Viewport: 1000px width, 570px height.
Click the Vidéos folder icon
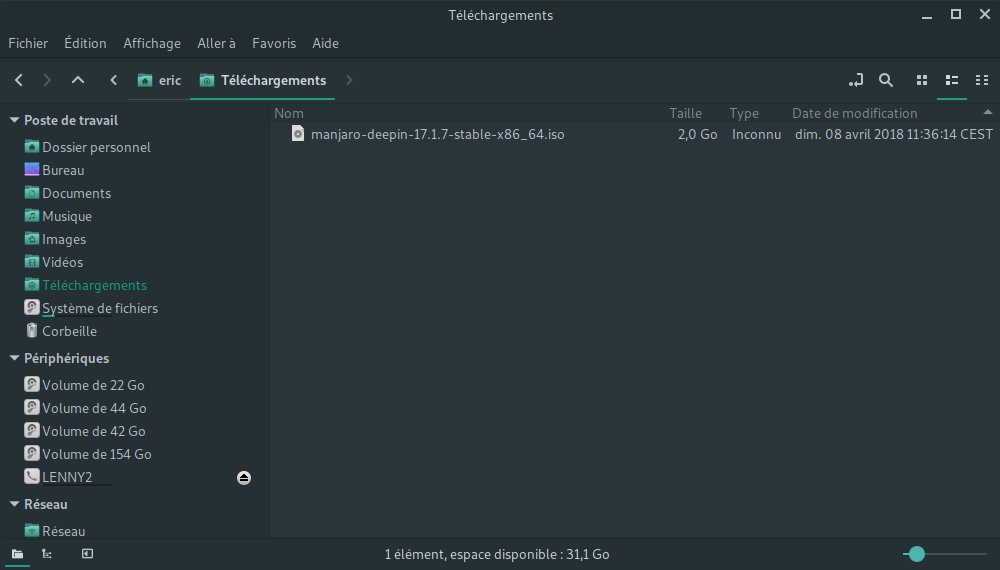click(32, 261)
